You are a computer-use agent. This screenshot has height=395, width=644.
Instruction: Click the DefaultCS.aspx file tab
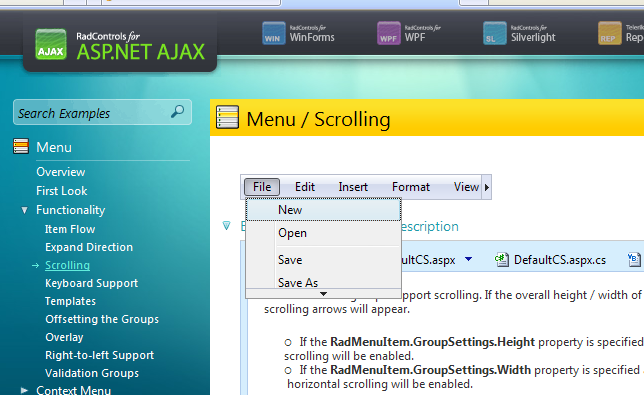428,260
